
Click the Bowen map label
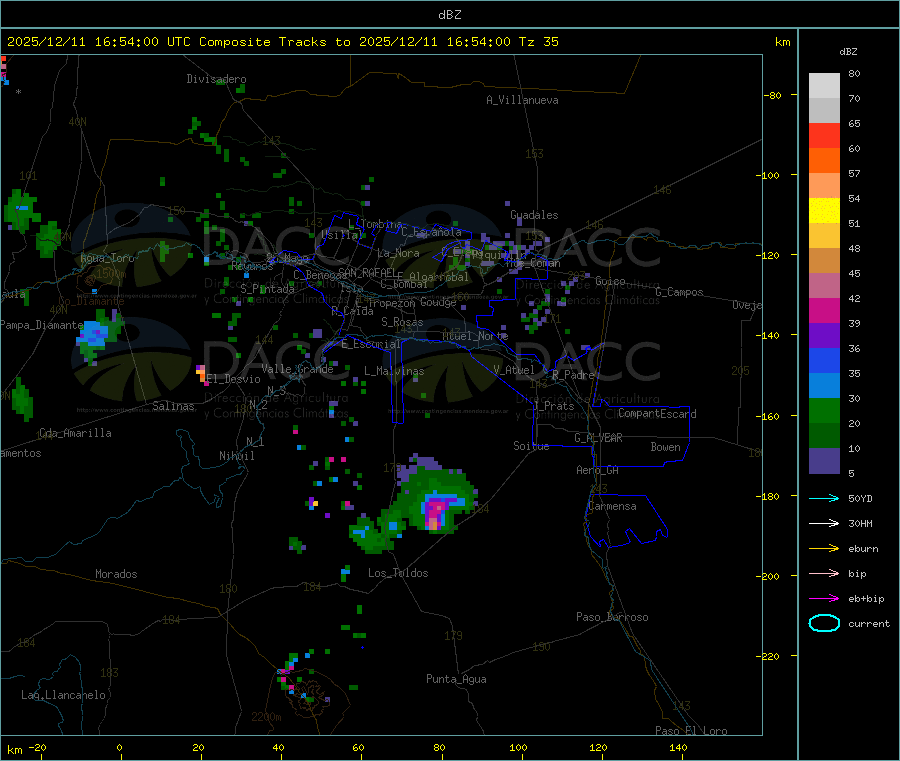[x=666, y=447]
